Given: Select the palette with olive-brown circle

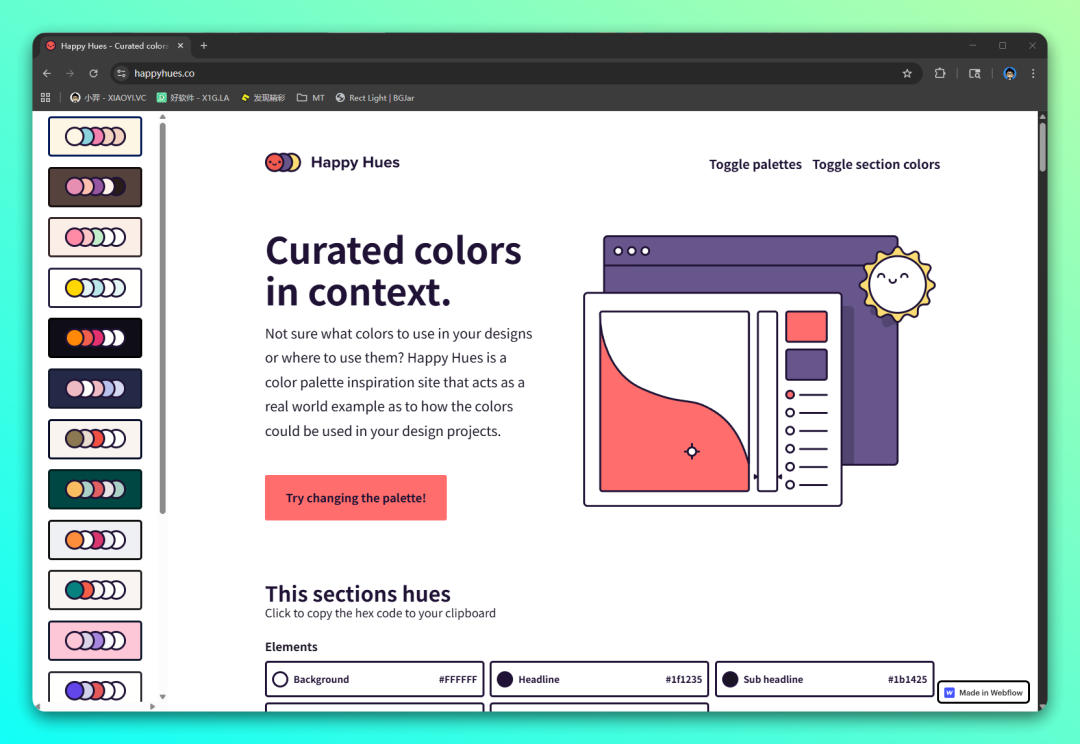Looking at the screenshot, I should pyautogui.click(x=95, y=439).
